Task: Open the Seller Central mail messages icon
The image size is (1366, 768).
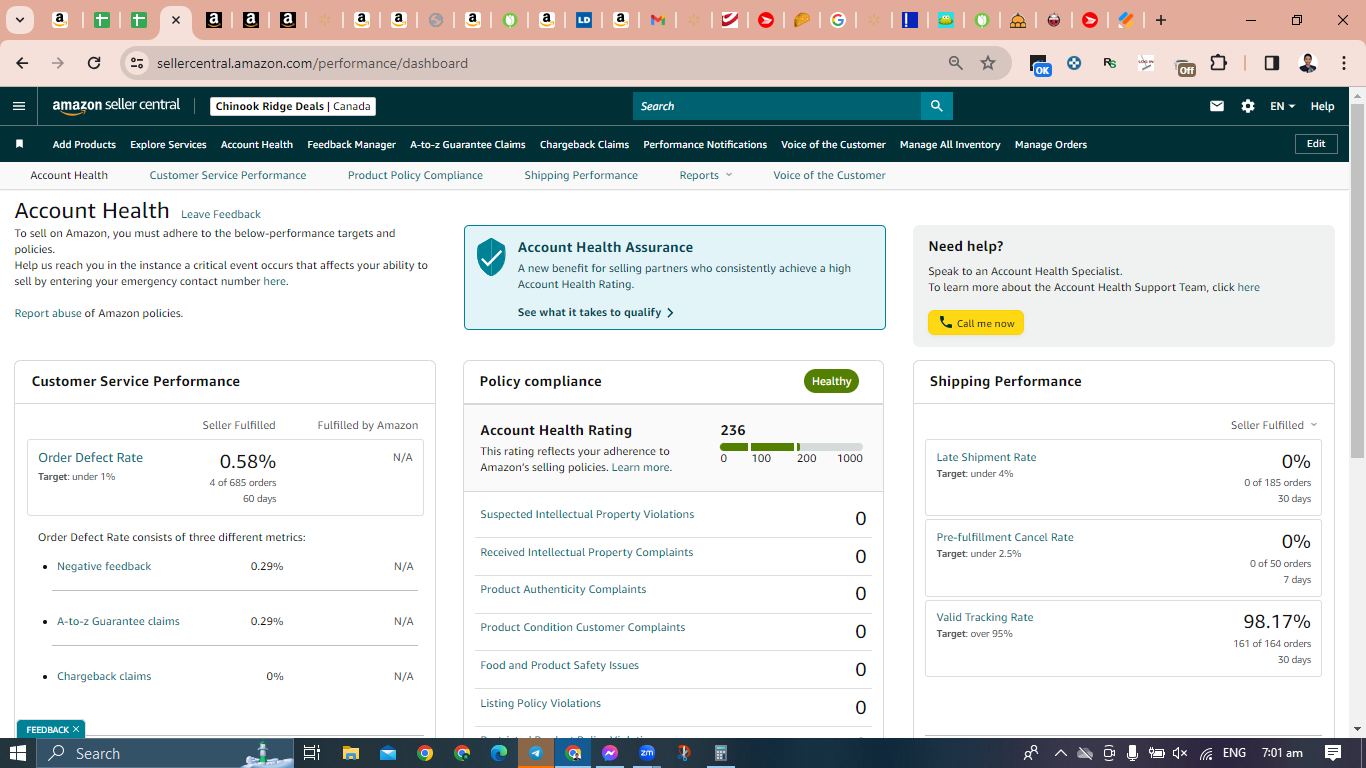Action: click(x=1217, y=106)
